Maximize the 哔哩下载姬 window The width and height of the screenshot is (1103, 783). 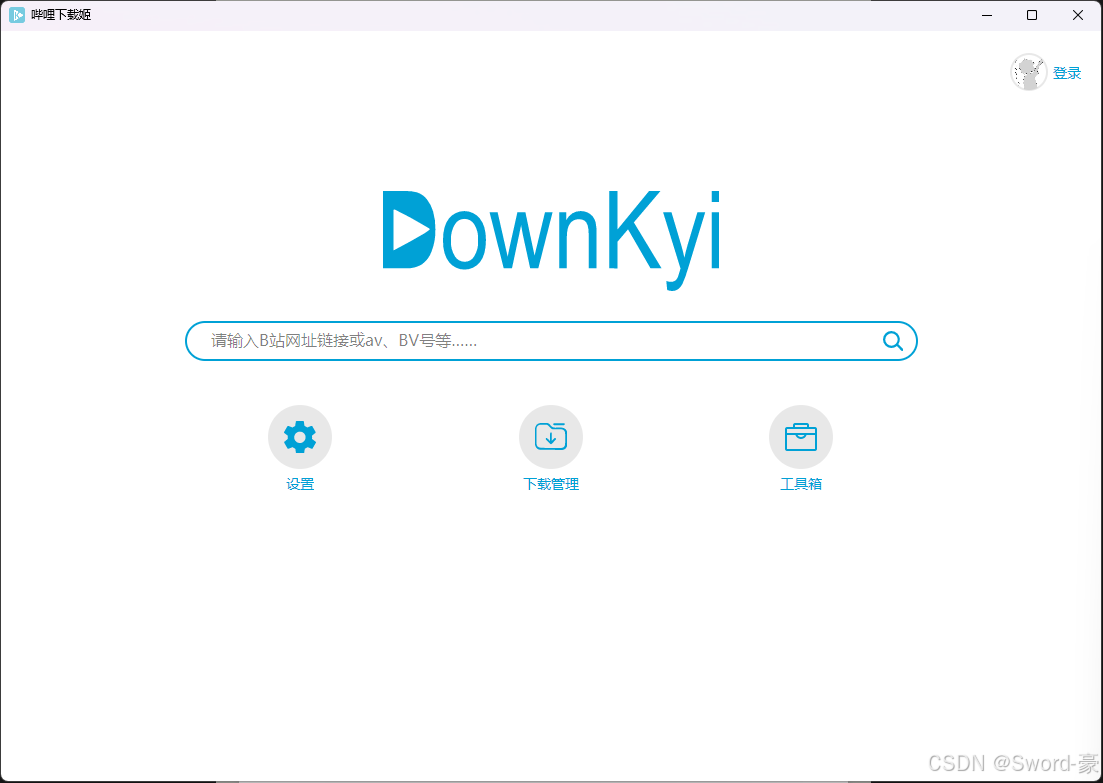(x=1032, y=15)
